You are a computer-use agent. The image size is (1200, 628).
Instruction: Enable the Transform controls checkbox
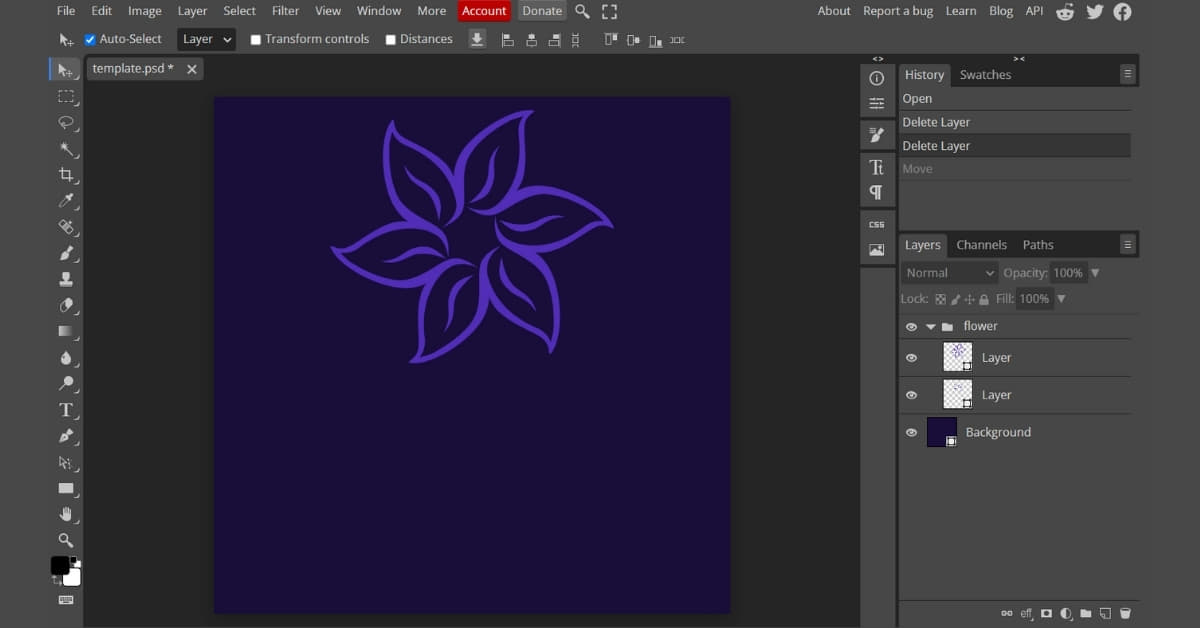pyautogui.click(x=255, y=40)
